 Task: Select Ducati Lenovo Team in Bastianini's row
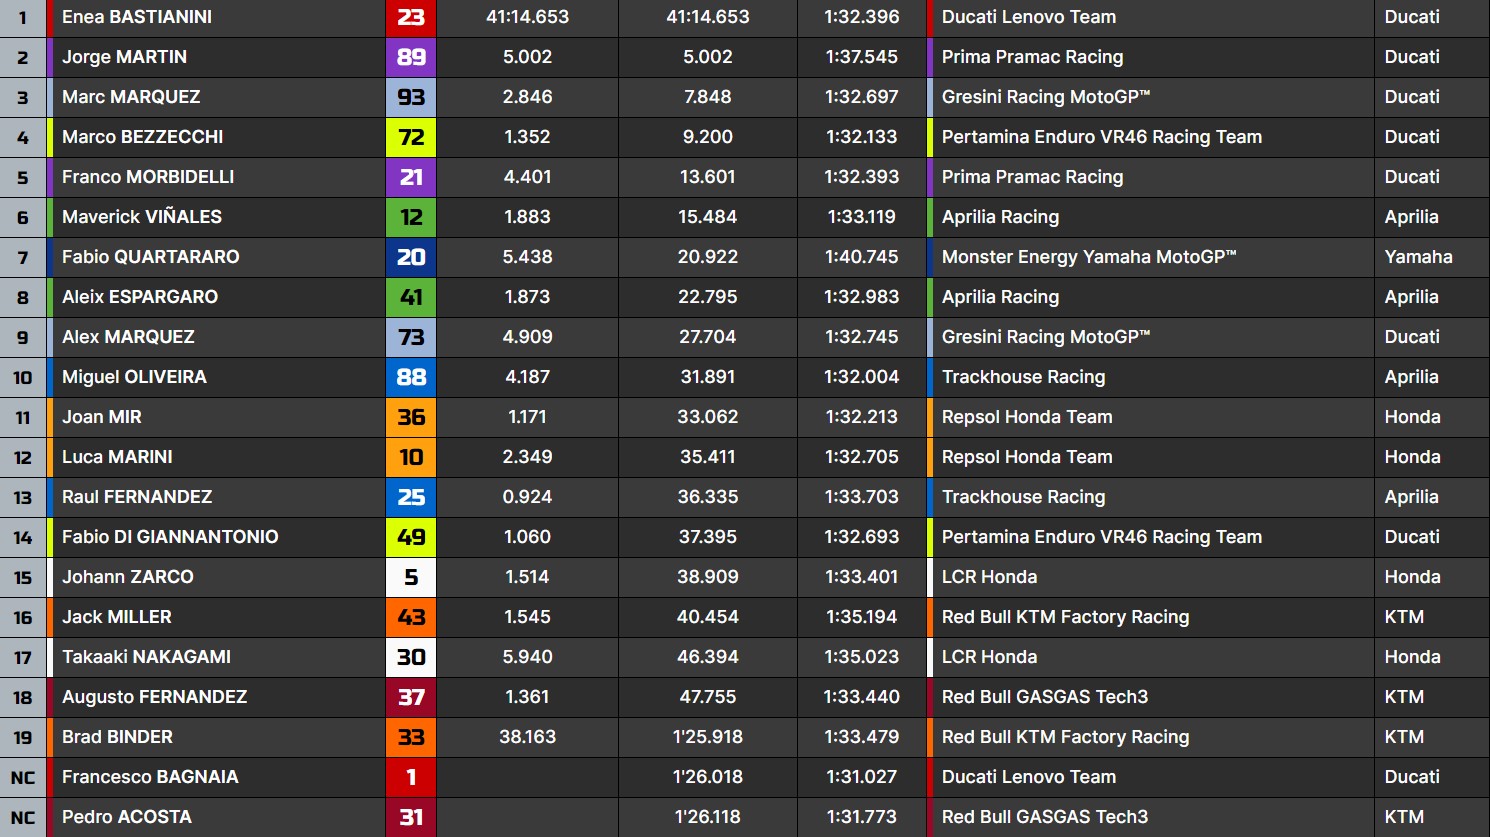[1029, 17]
